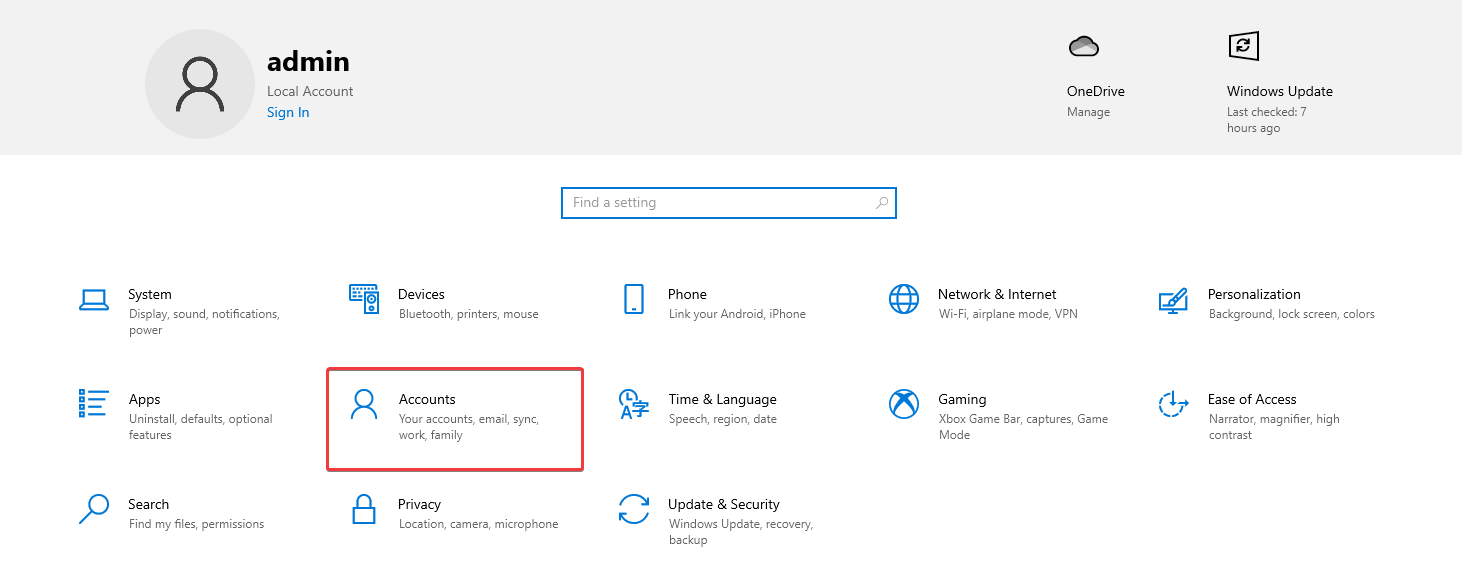Open the Windows Update header icon
This screenshot has width=1462, height=586.
1243,46
